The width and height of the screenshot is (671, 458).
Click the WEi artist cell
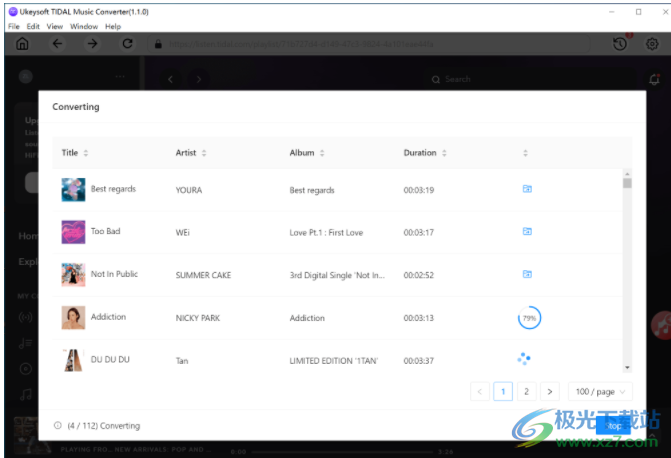[183, 232]
